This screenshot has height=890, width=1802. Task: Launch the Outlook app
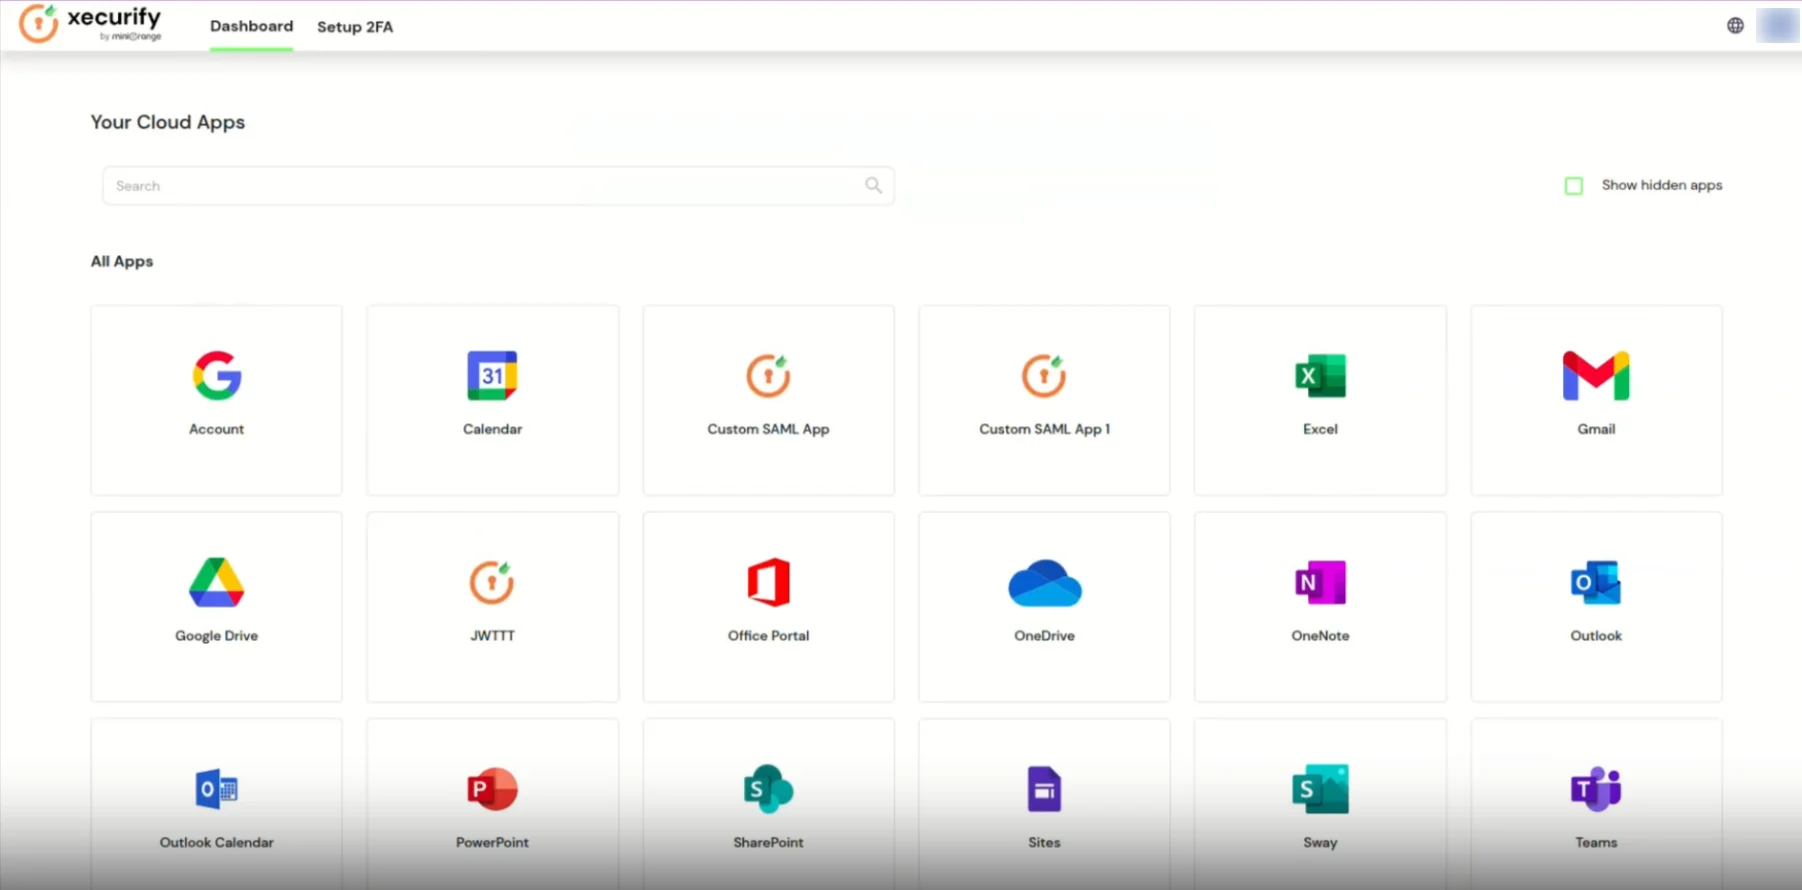click(1596, 607)
